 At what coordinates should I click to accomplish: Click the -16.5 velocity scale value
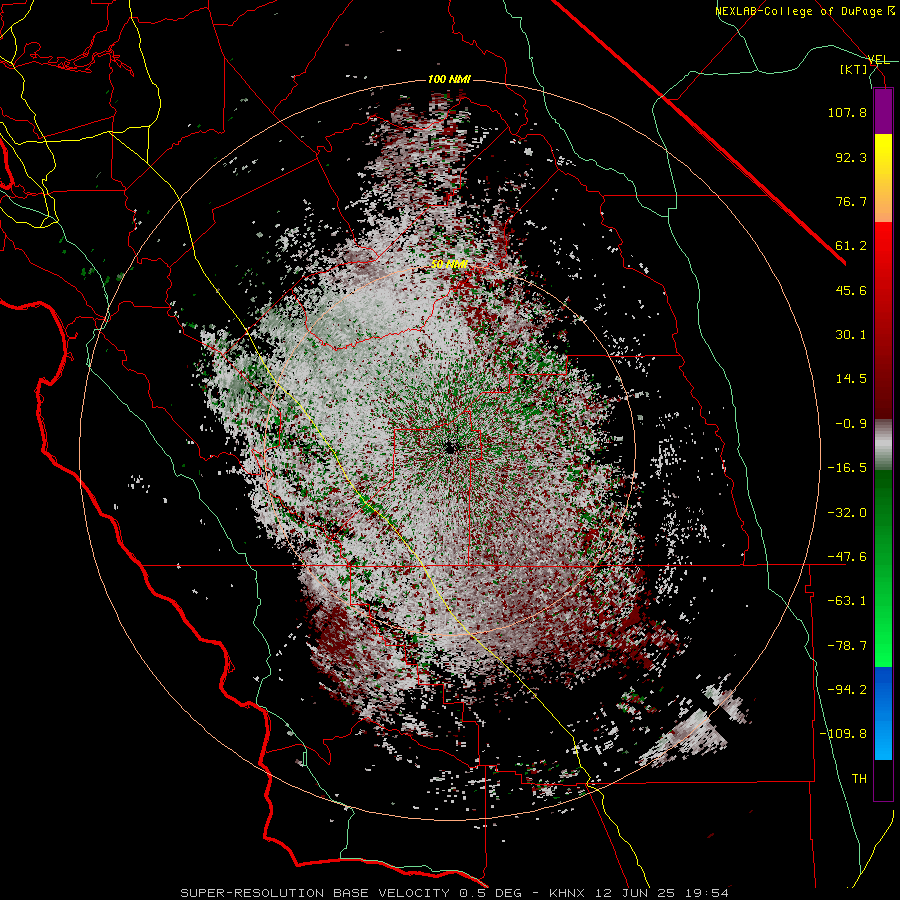tap(847, 468)
